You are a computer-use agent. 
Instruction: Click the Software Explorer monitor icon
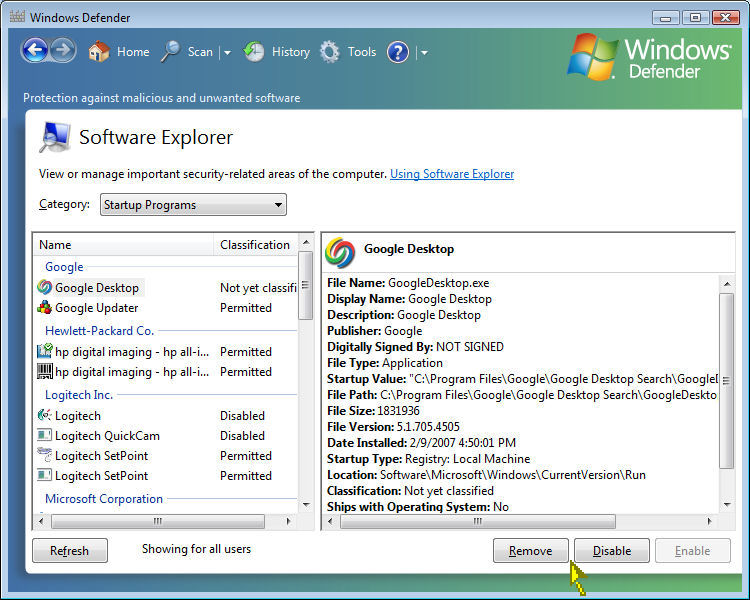55,137
